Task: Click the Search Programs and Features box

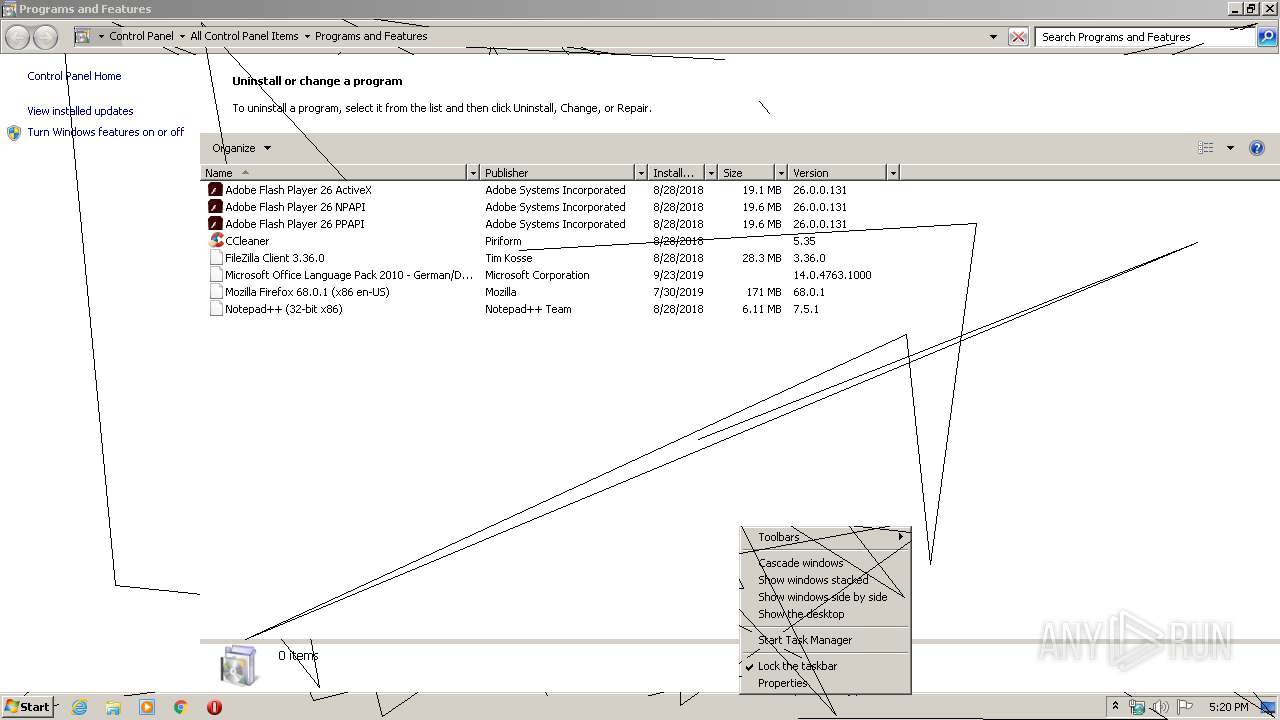Action: [1145, 37]
